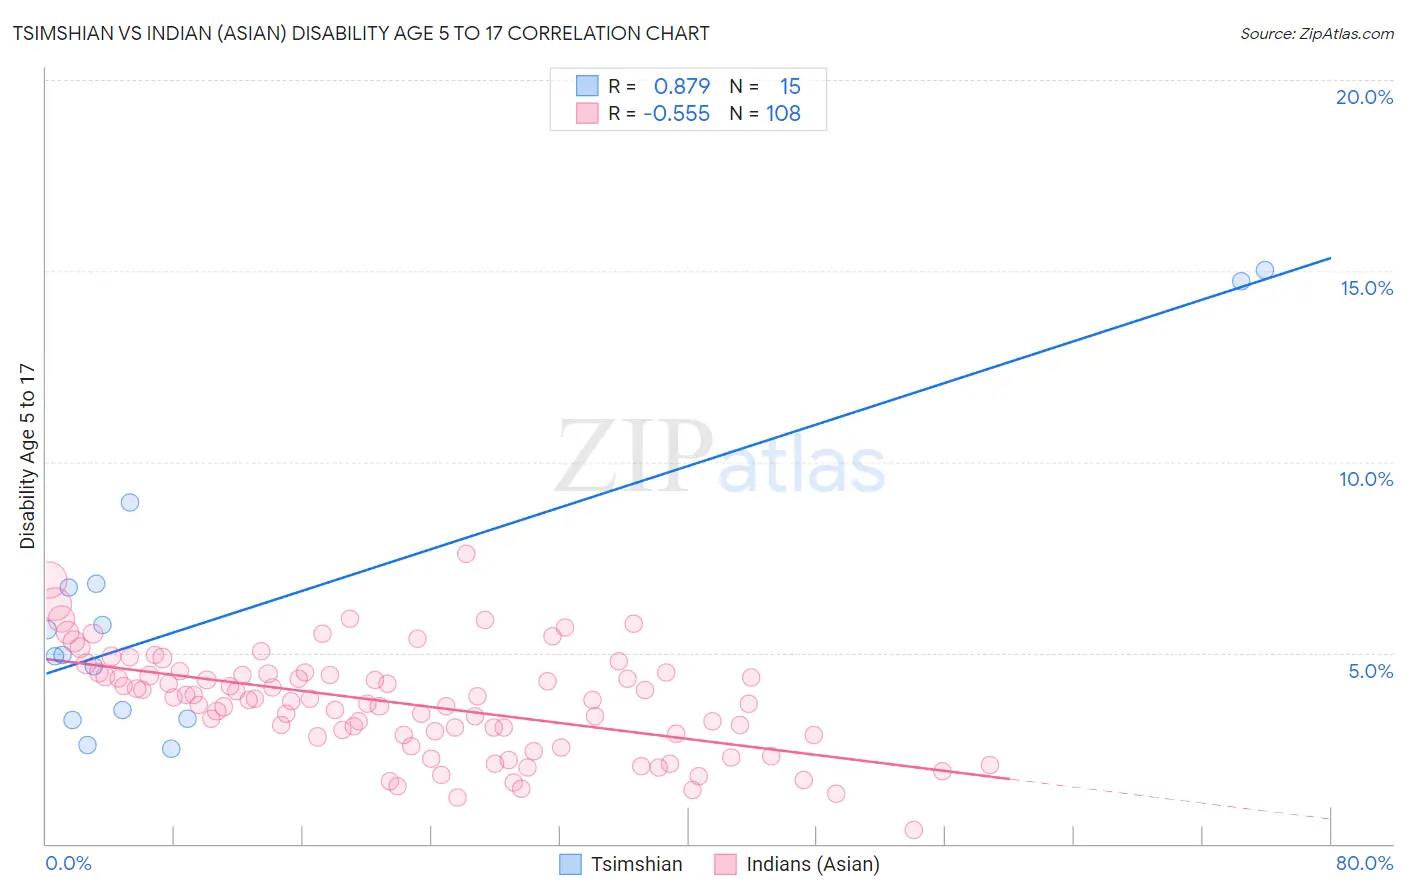This screenshot has width=1406, height=892.
Task: Click the 20.0% y-axis label
Action: point(1364,97)
